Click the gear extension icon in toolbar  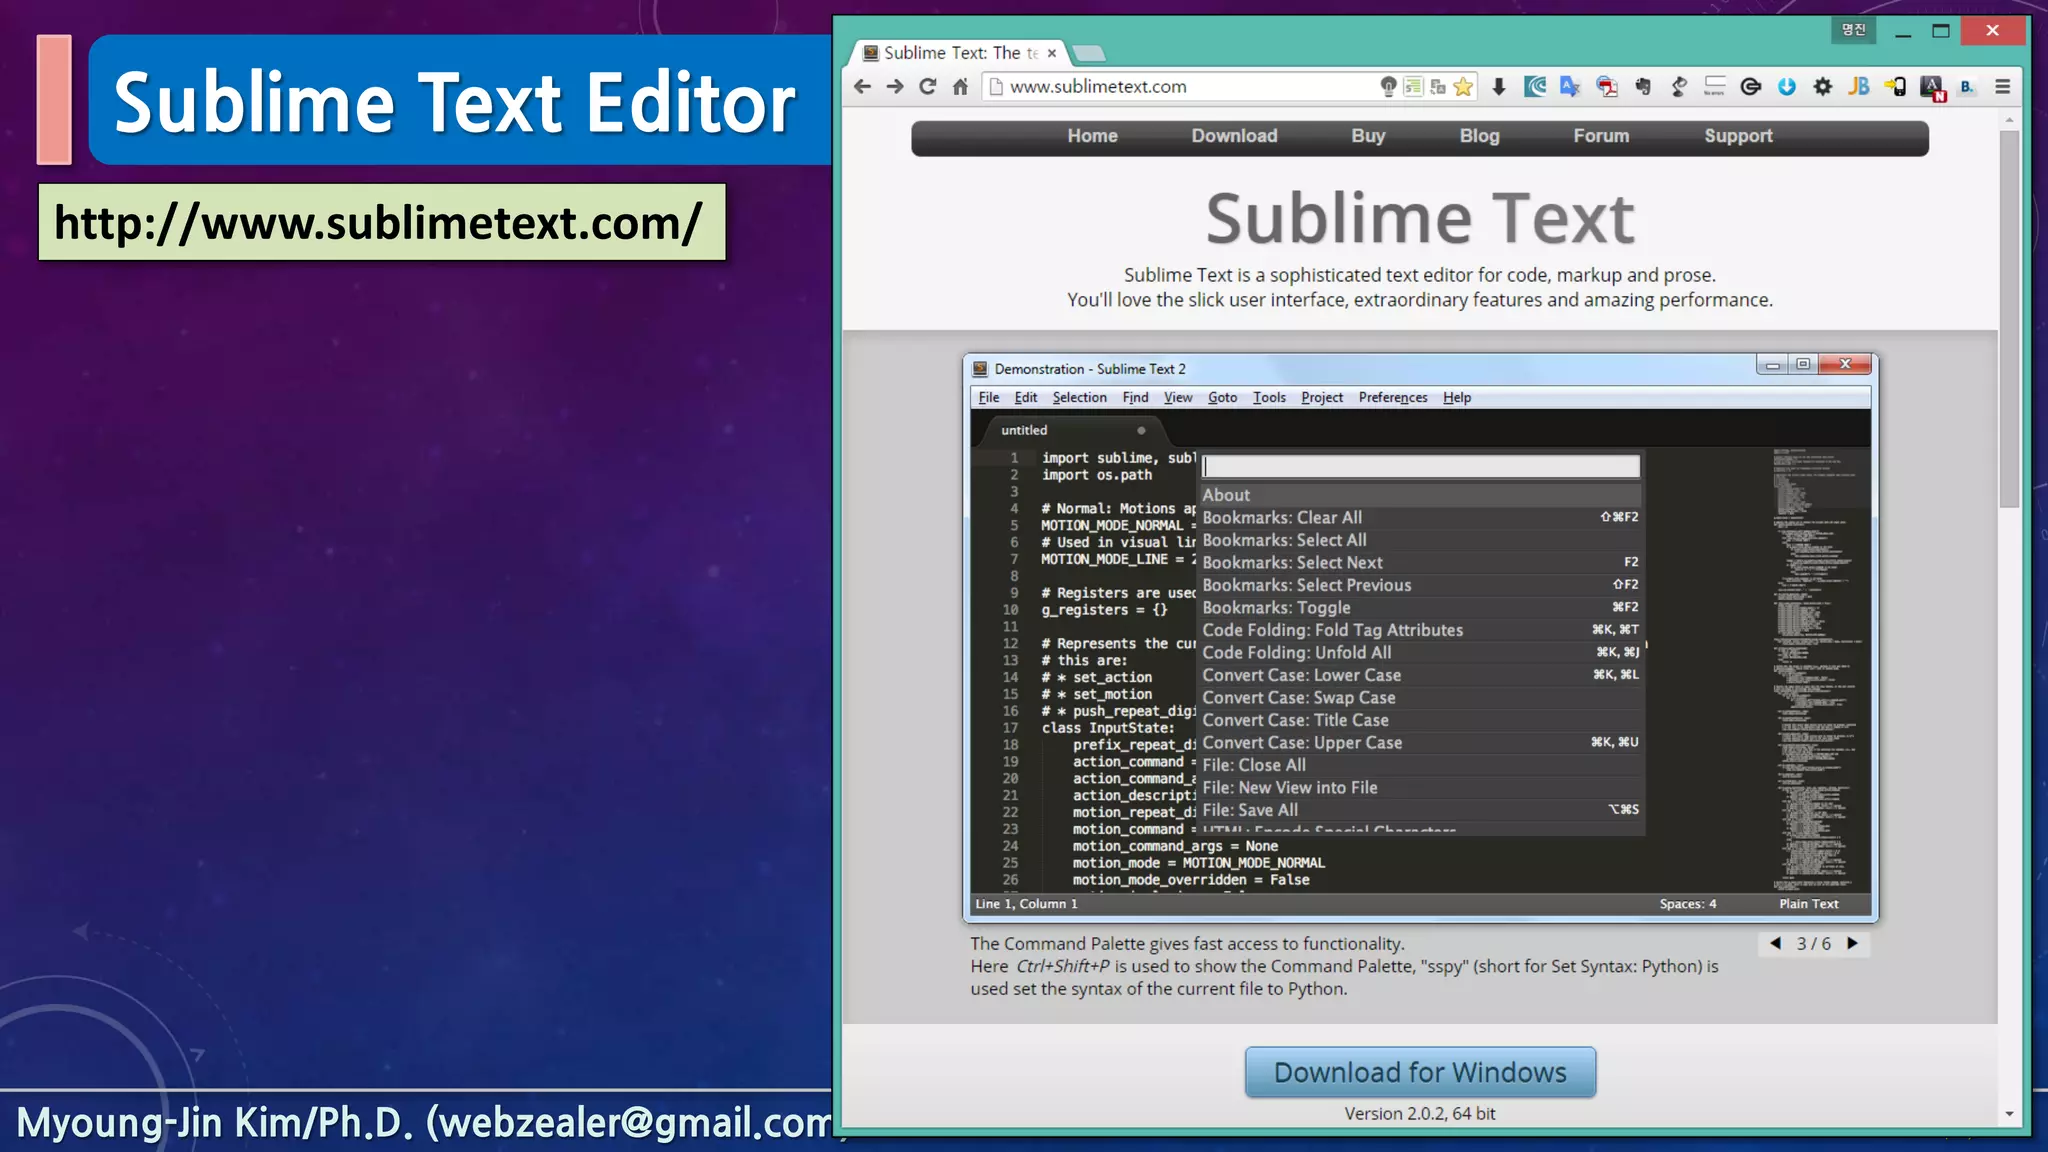pos(1823,87)
